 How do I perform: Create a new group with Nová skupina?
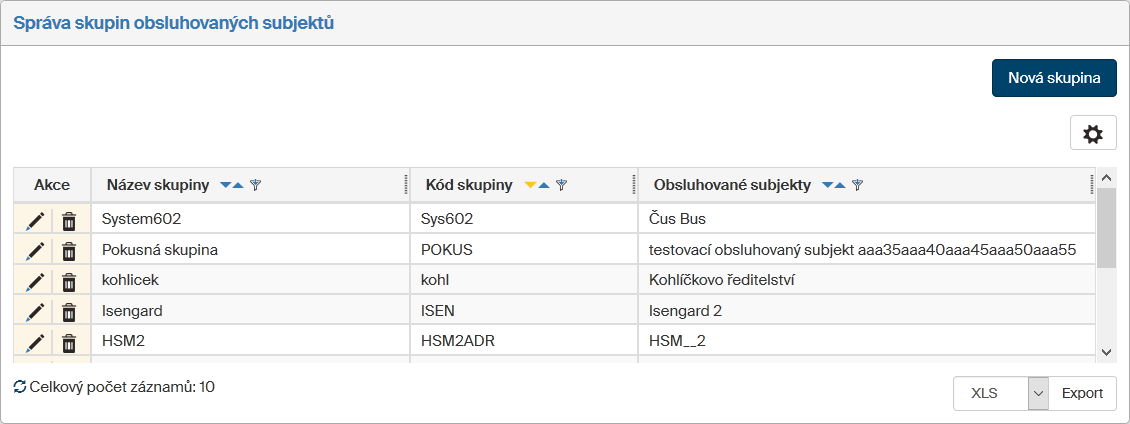1054,78
